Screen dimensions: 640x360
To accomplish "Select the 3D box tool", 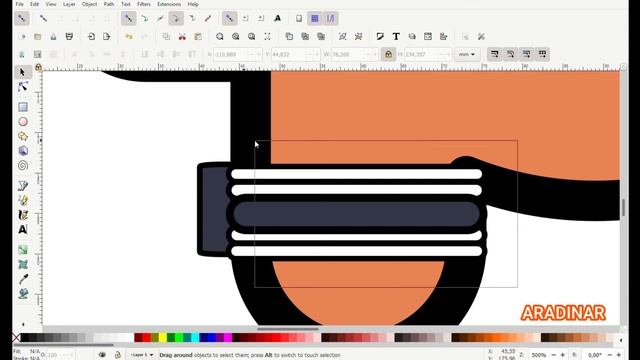I will coord(23,151).
